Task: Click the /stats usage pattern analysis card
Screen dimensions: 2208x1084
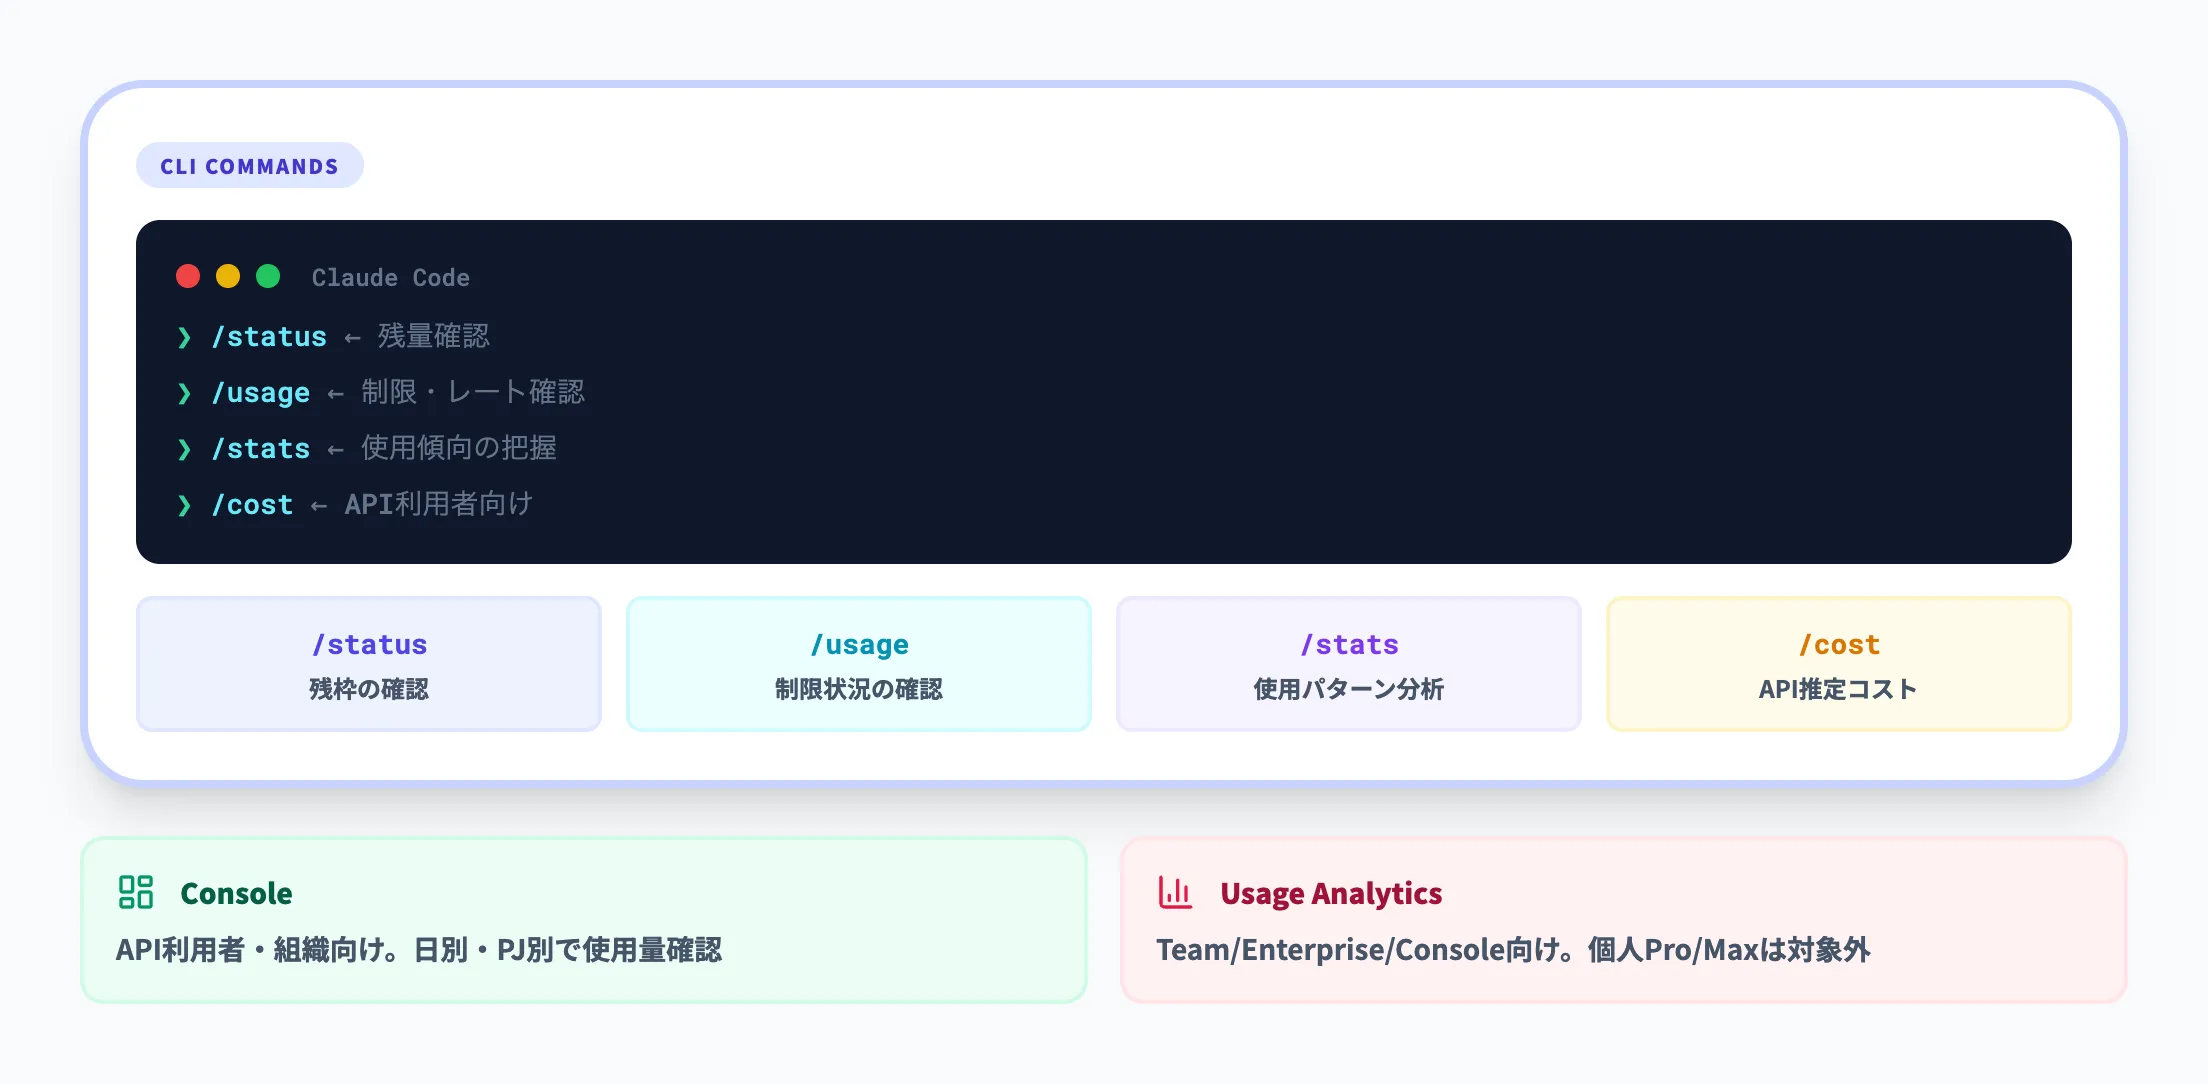Action: [1347, 663]
